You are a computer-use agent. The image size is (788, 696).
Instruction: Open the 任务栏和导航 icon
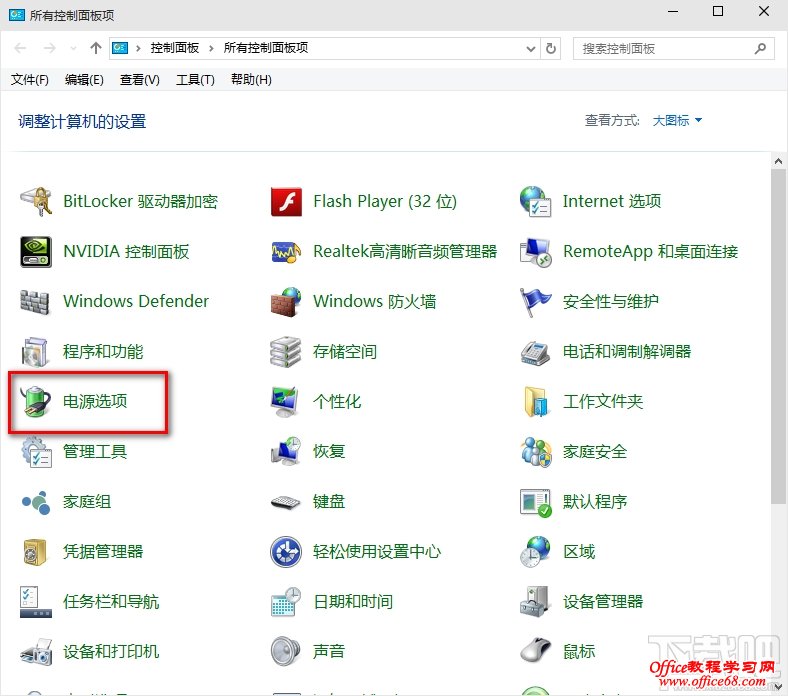point(36,602)
